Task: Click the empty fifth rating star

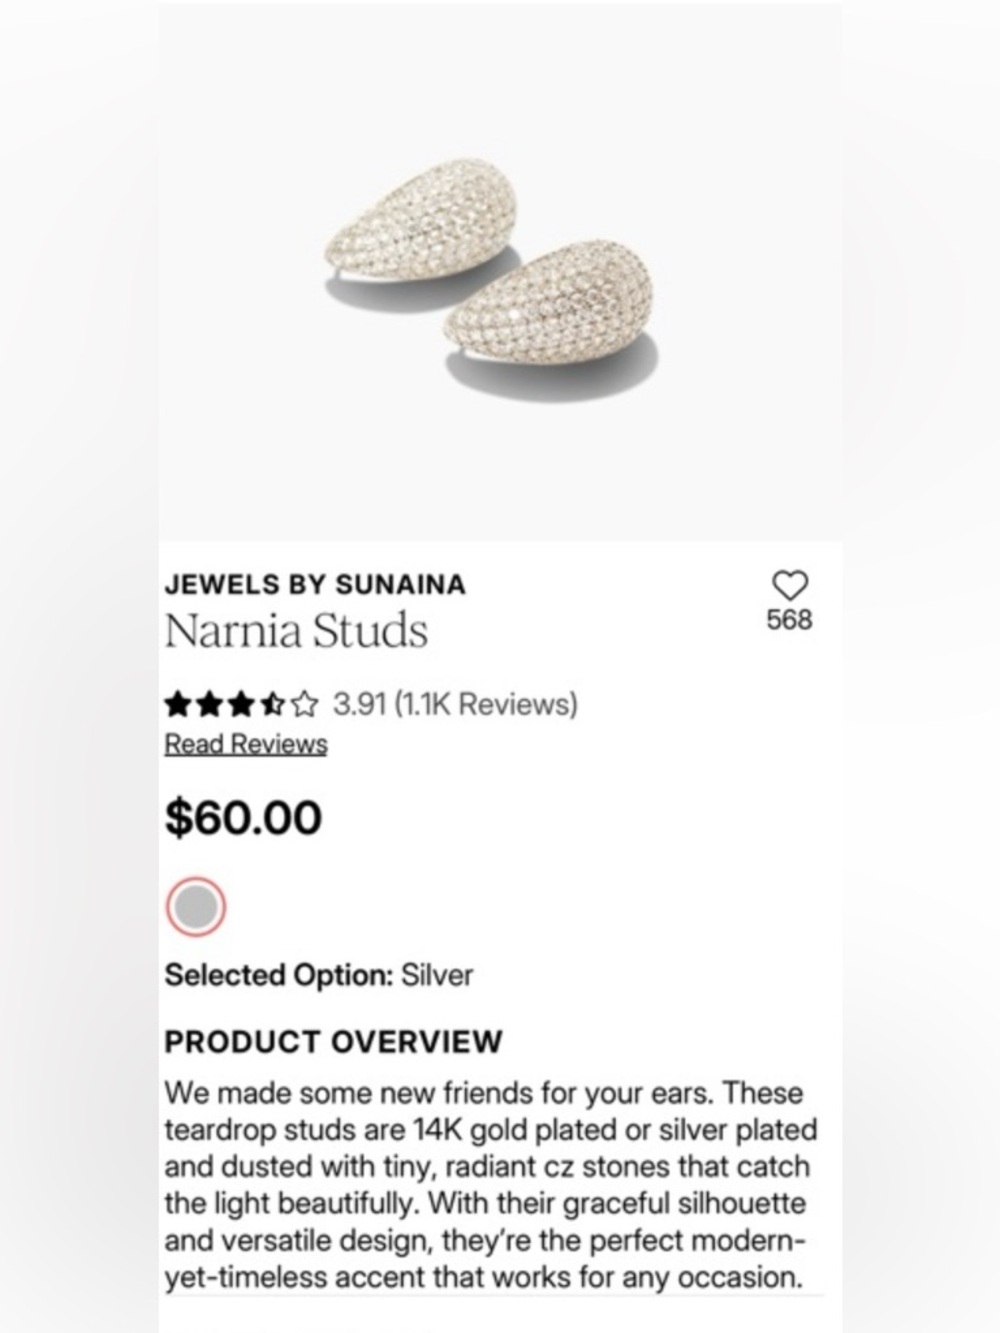Action: click(x=304, y=705)
